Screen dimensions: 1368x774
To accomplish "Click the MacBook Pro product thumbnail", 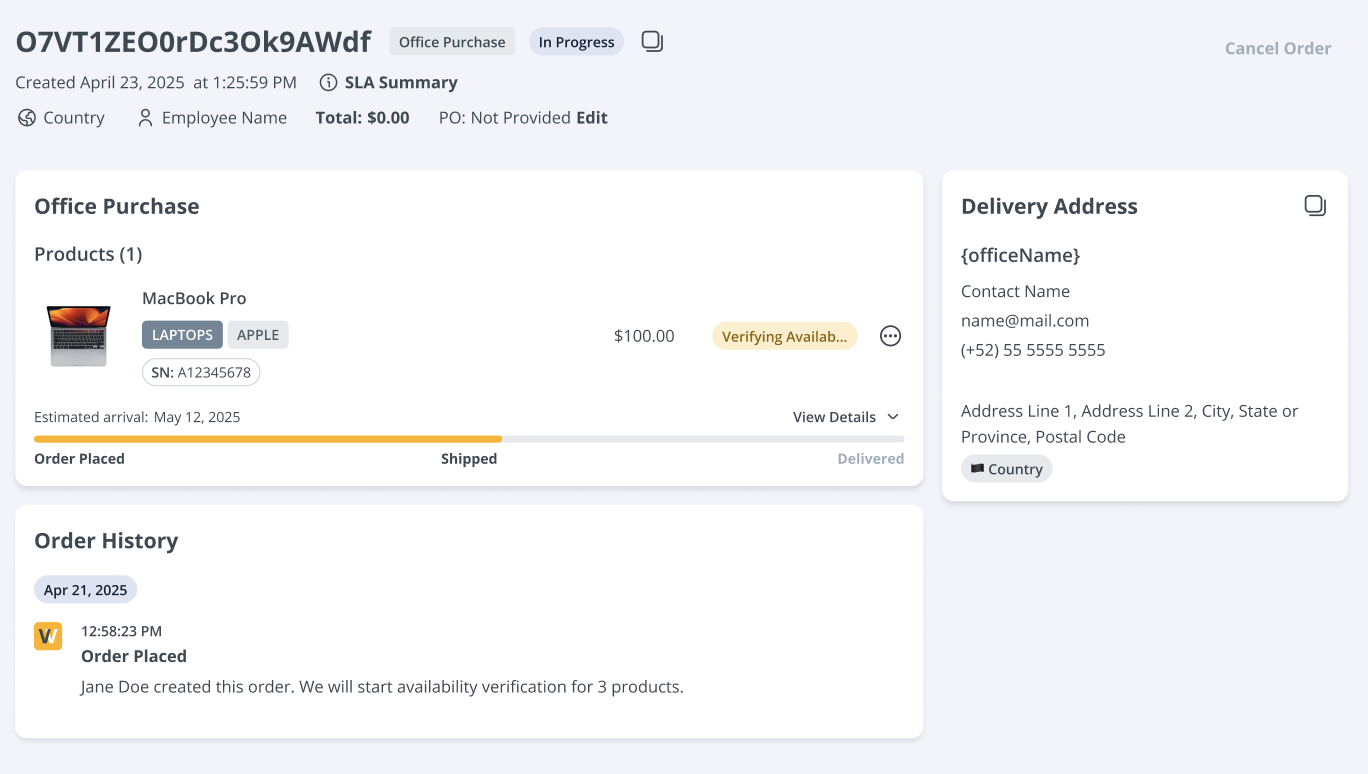I will pyautogui.click(x=78, y=335).
